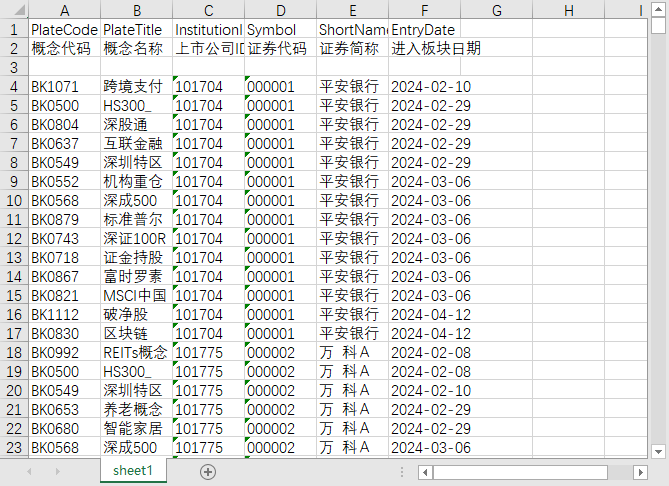
Task: Select cell 深证100R
Action: coord(137,239)
